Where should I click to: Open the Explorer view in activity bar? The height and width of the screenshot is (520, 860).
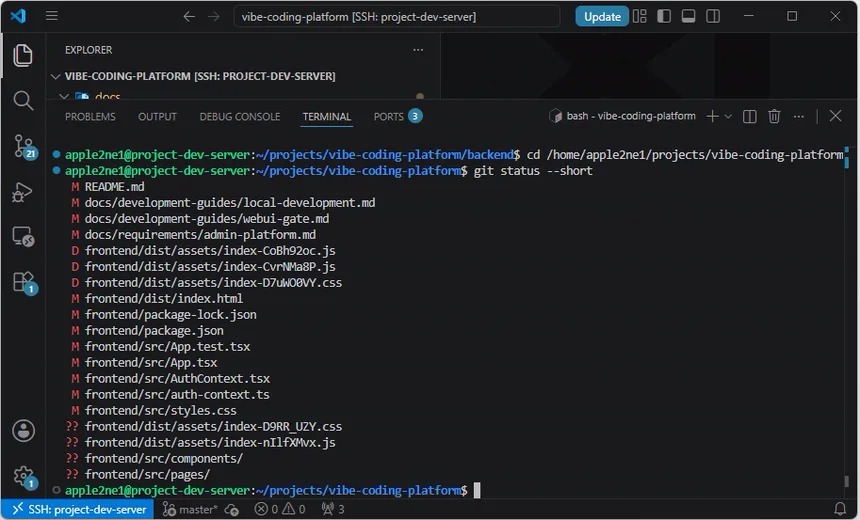pos(22,55)
